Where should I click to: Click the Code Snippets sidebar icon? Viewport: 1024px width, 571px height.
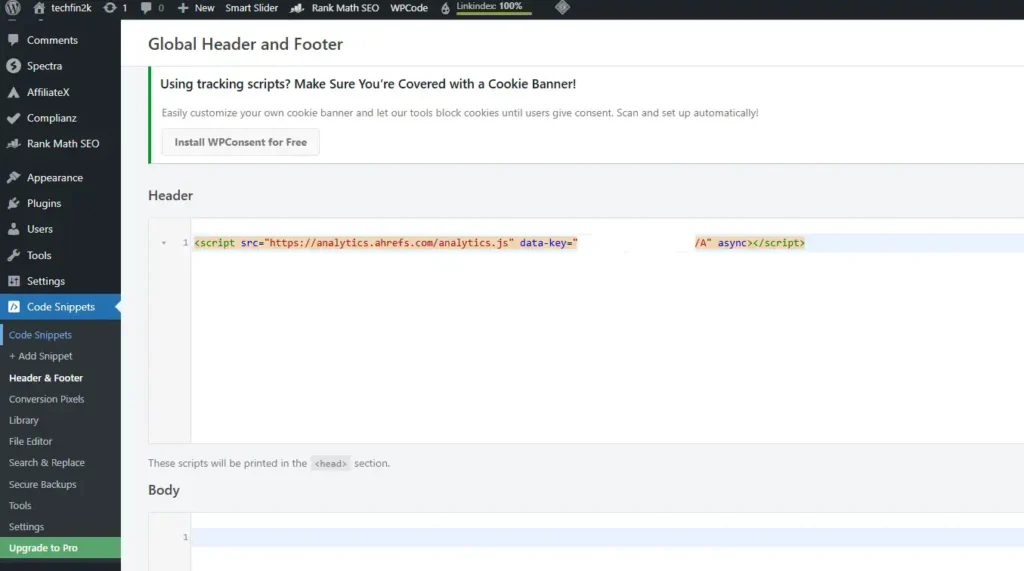pyautogui.click(x=14, y=306)
